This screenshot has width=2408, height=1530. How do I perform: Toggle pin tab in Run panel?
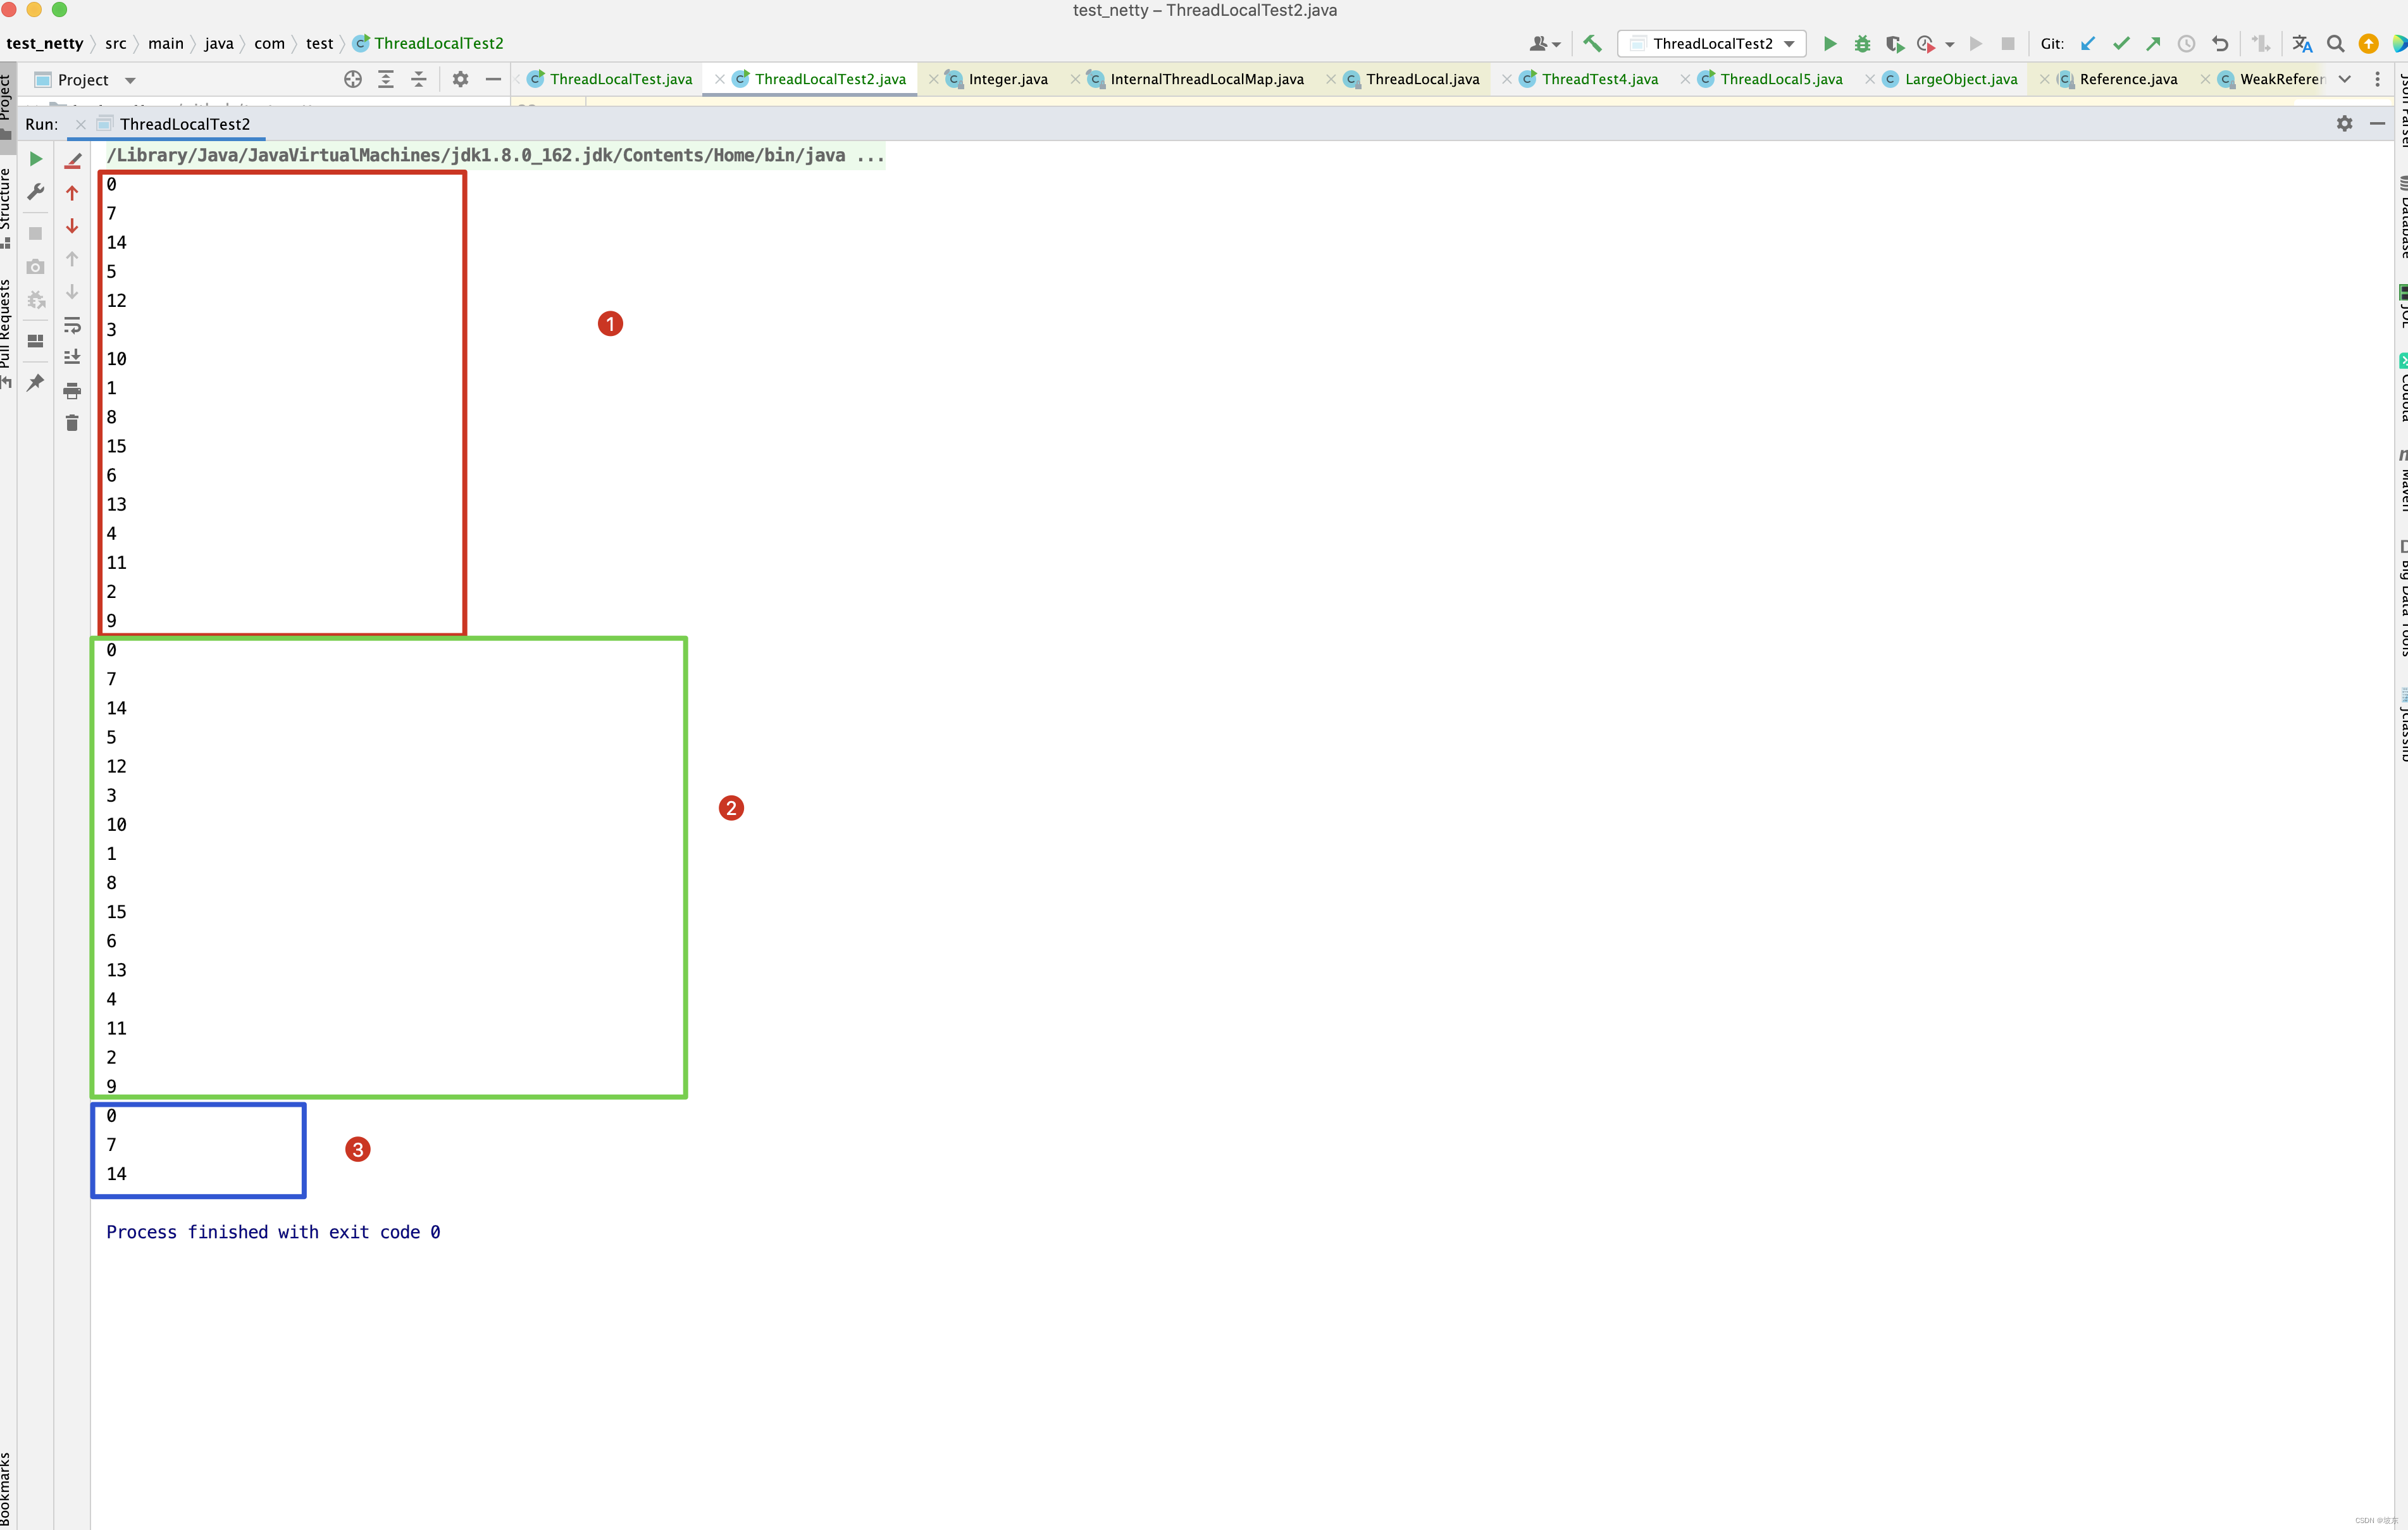pos(36,382)
